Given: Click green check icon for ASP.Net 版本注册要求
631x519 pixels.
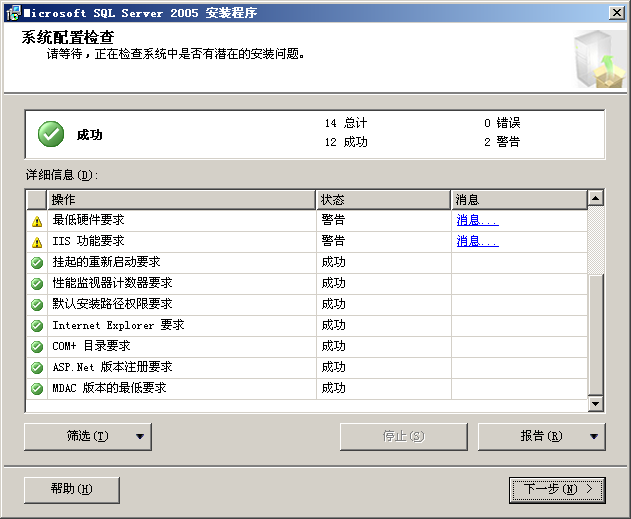Looking at the screenshot, I should (37, 368).
